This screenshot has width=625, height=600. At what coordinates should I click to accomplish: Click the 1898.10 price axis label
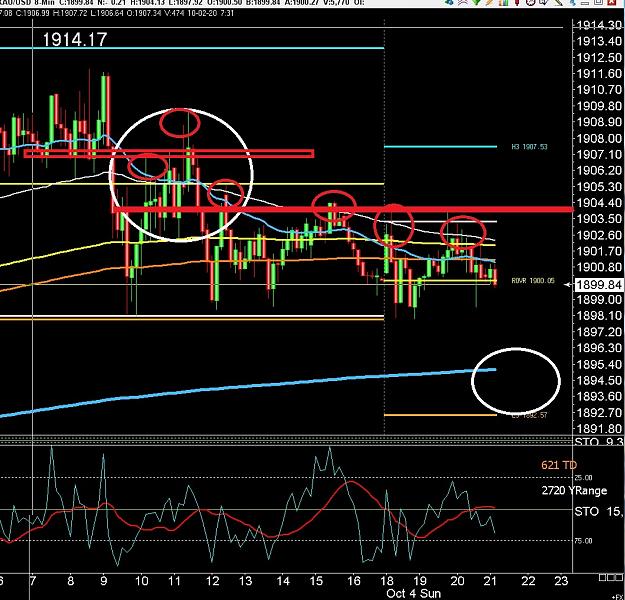(x=599, y=316)
